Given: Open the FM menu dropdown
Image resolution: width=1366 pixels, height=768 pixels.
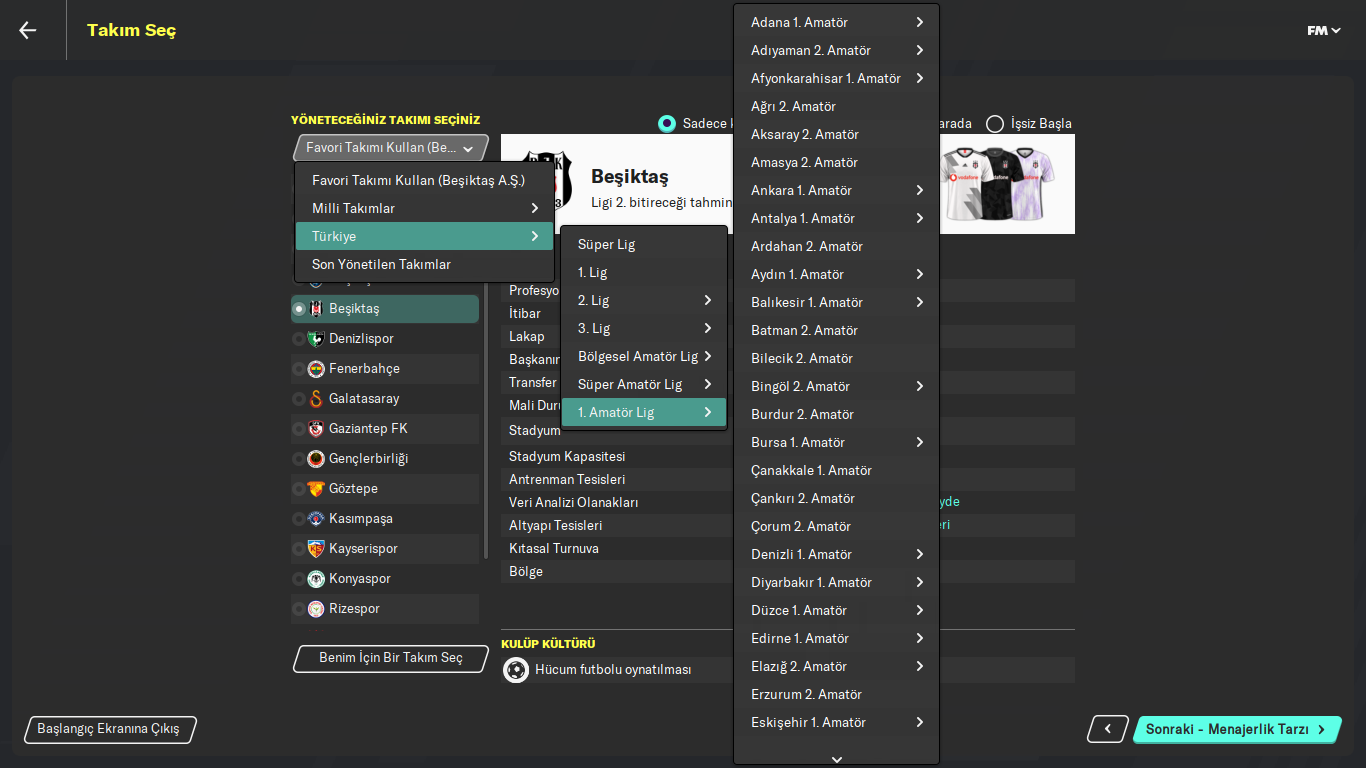Looking at the screenshot, I should (1323, 31).
